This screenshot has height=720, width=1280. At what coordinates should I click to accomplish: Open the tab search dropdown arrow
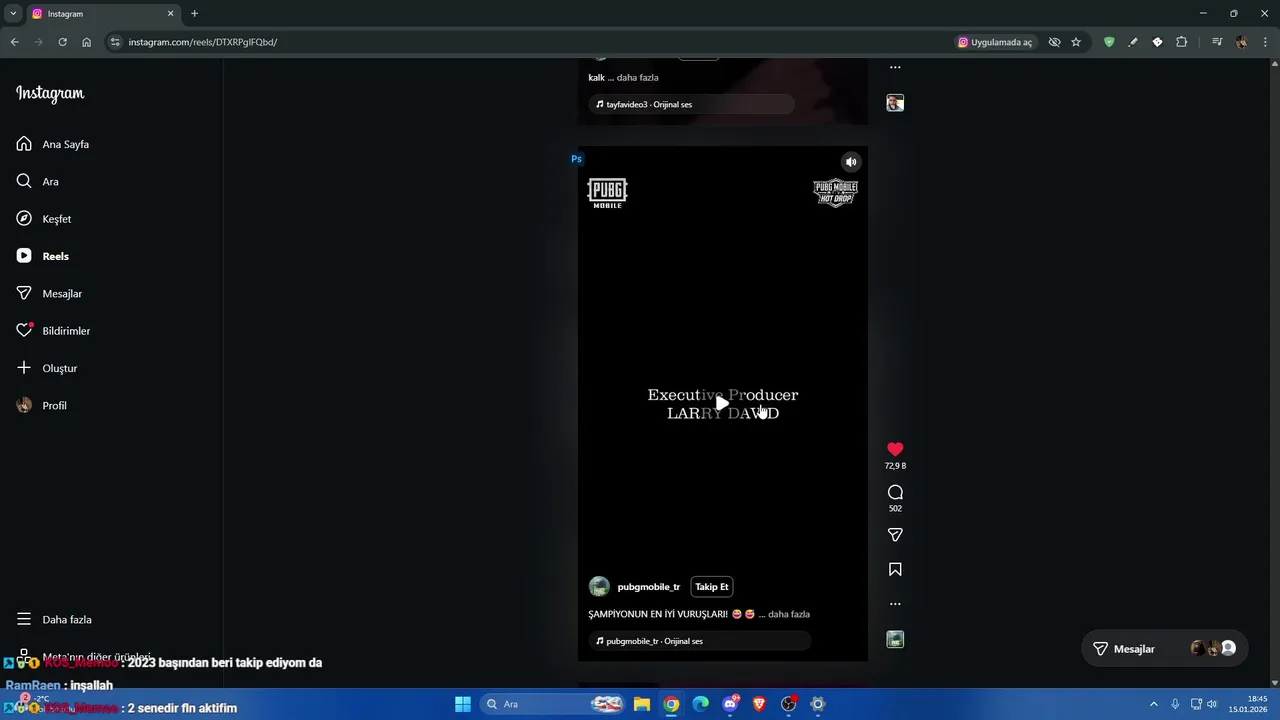(13, 14)
